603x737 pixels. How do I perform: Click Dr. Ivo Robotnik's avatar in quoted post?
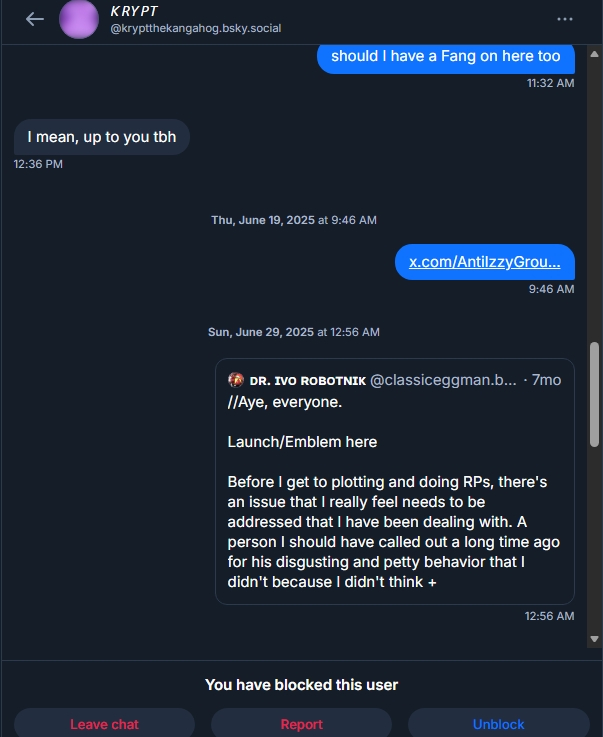tap(236, 380)
